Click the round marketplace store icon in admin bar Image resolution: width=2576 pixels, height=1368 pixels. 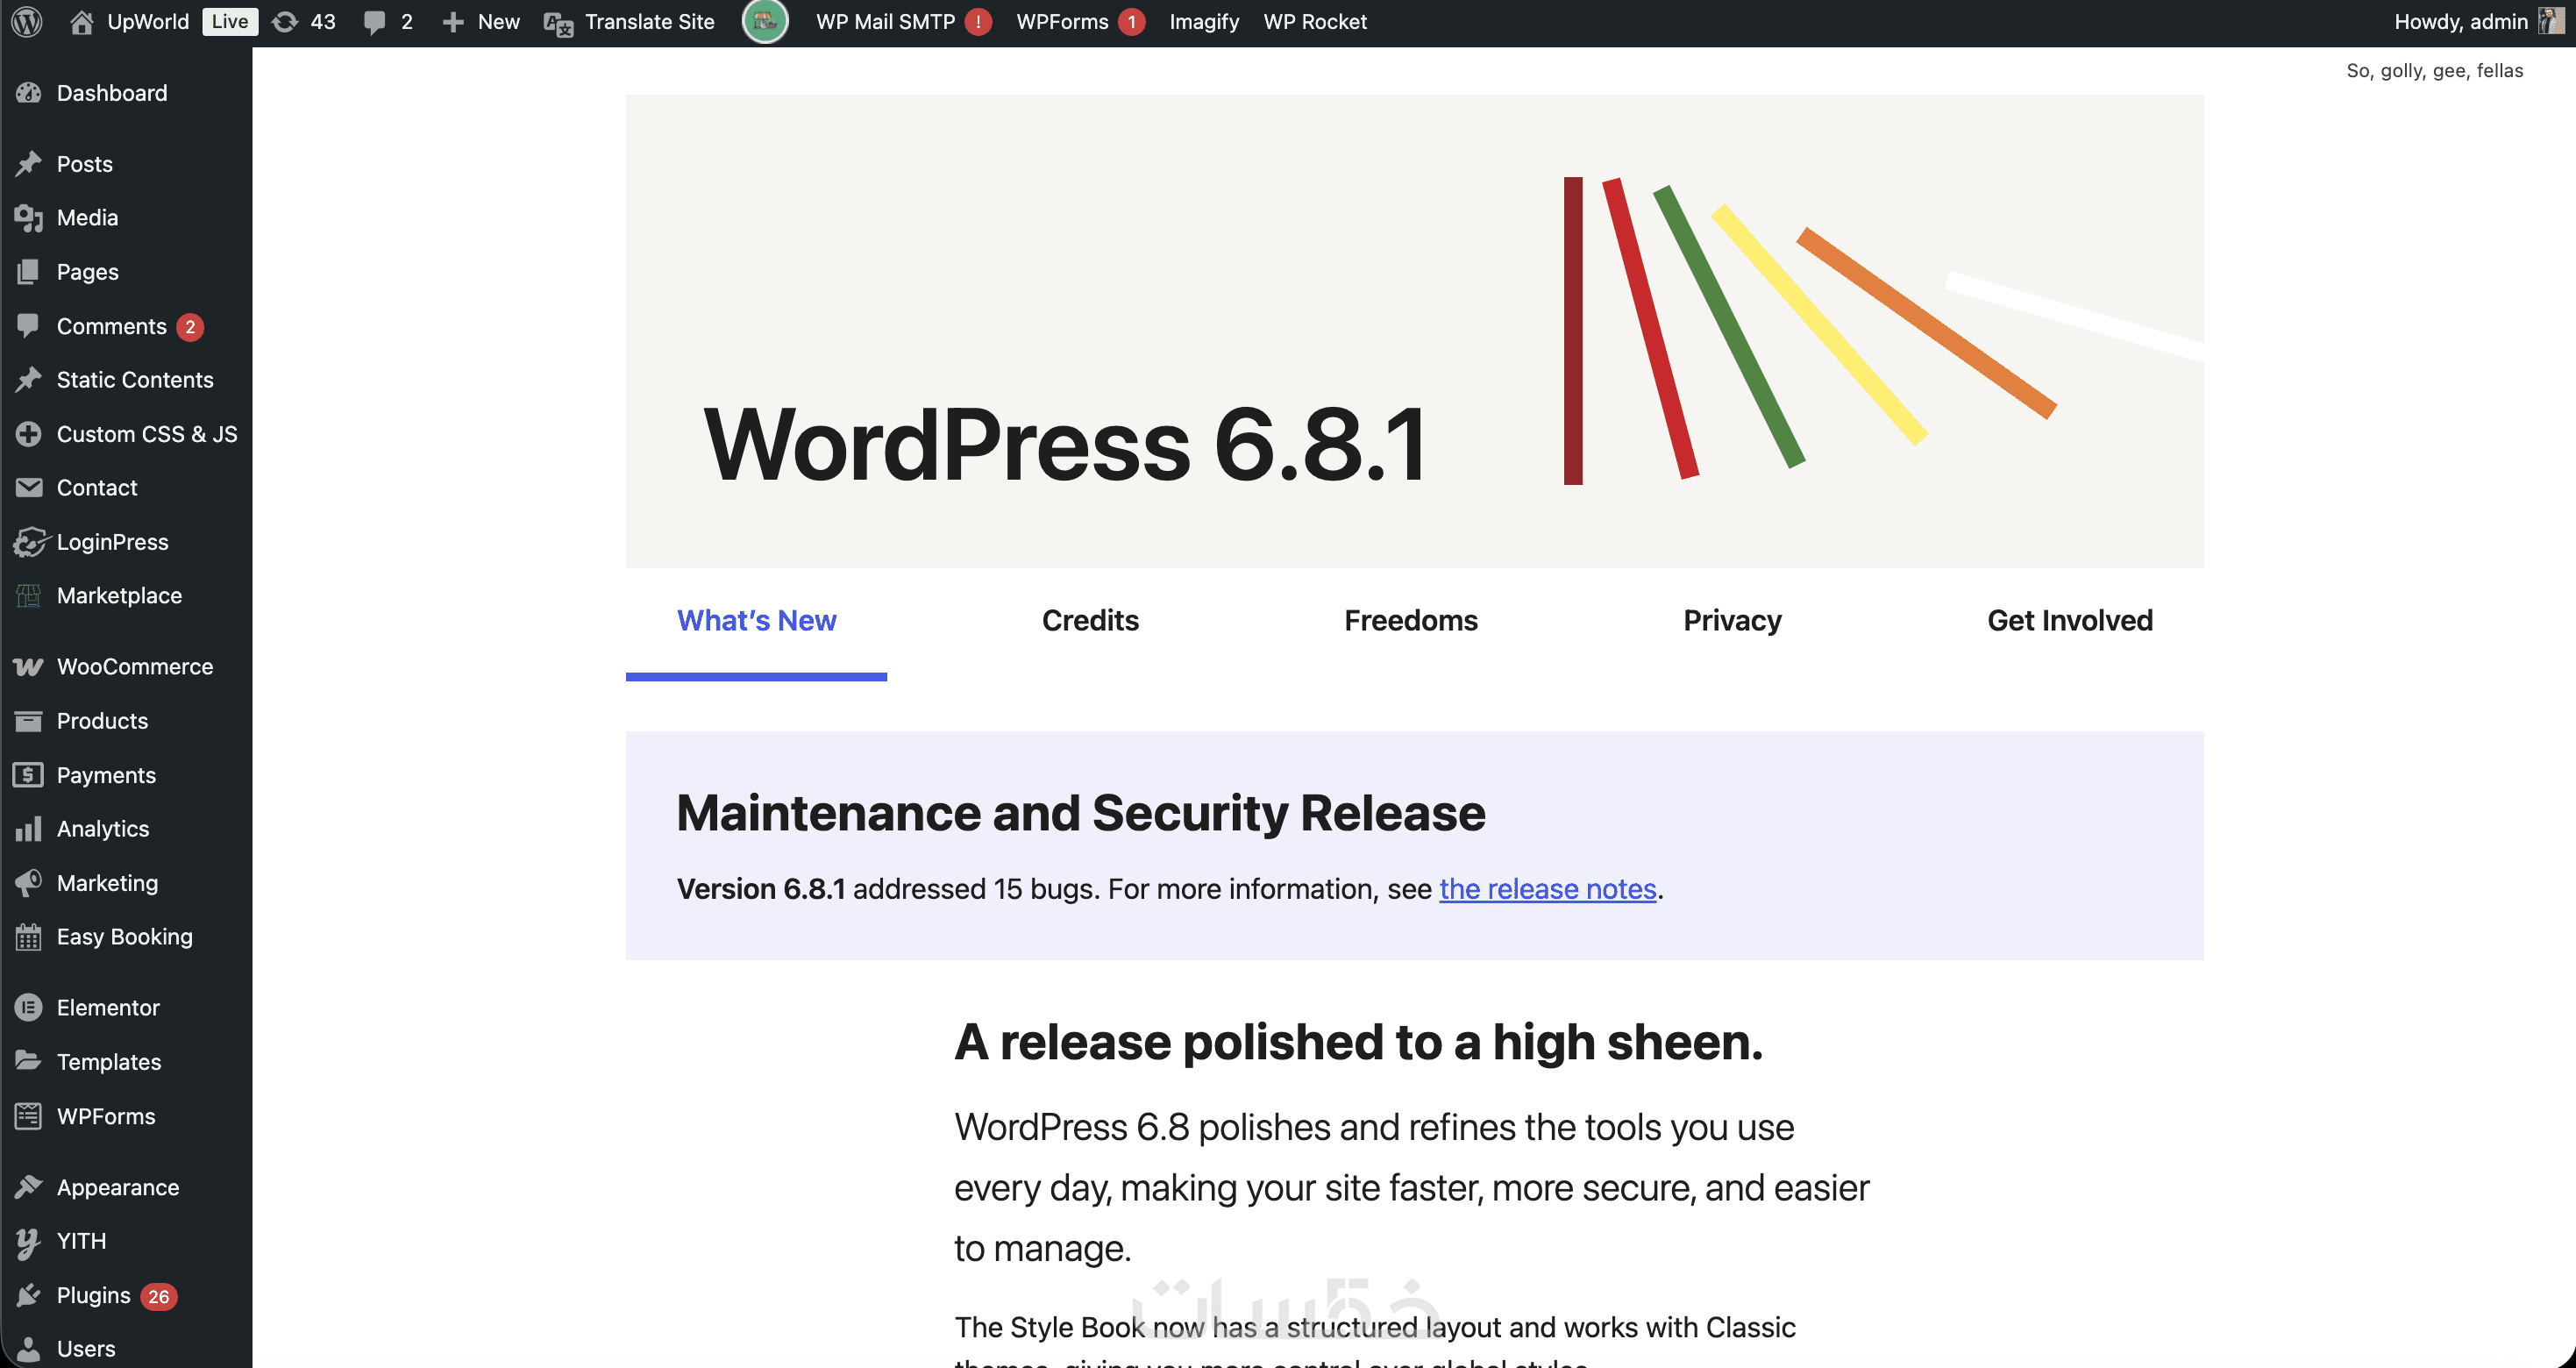(x=765, y=21)
